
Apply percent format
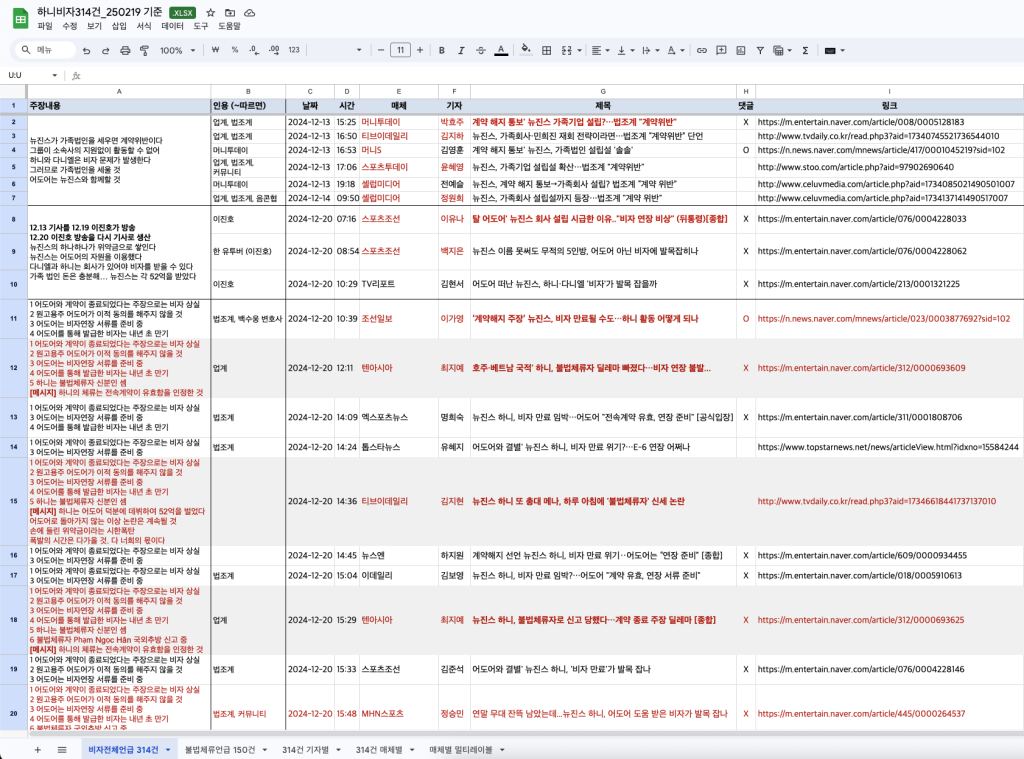point(234,50)
